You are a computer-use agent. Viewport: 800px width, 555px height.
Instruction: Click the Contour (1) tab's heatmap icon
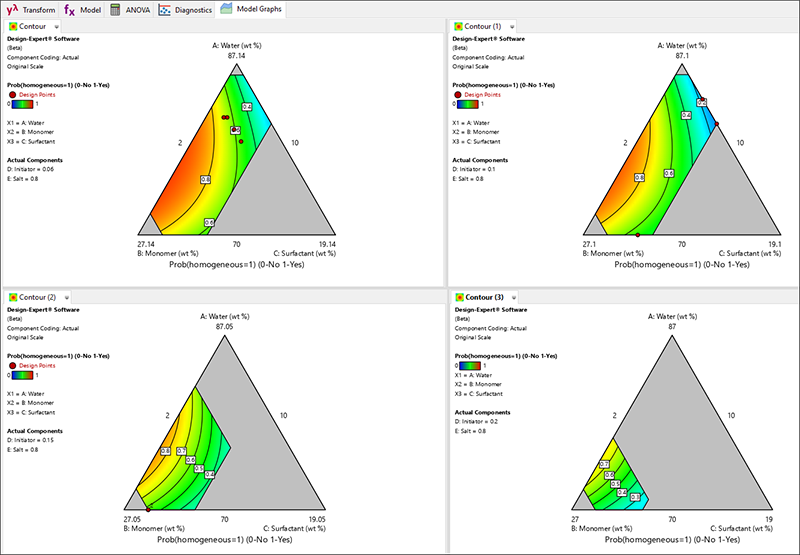tap(459, 27)
